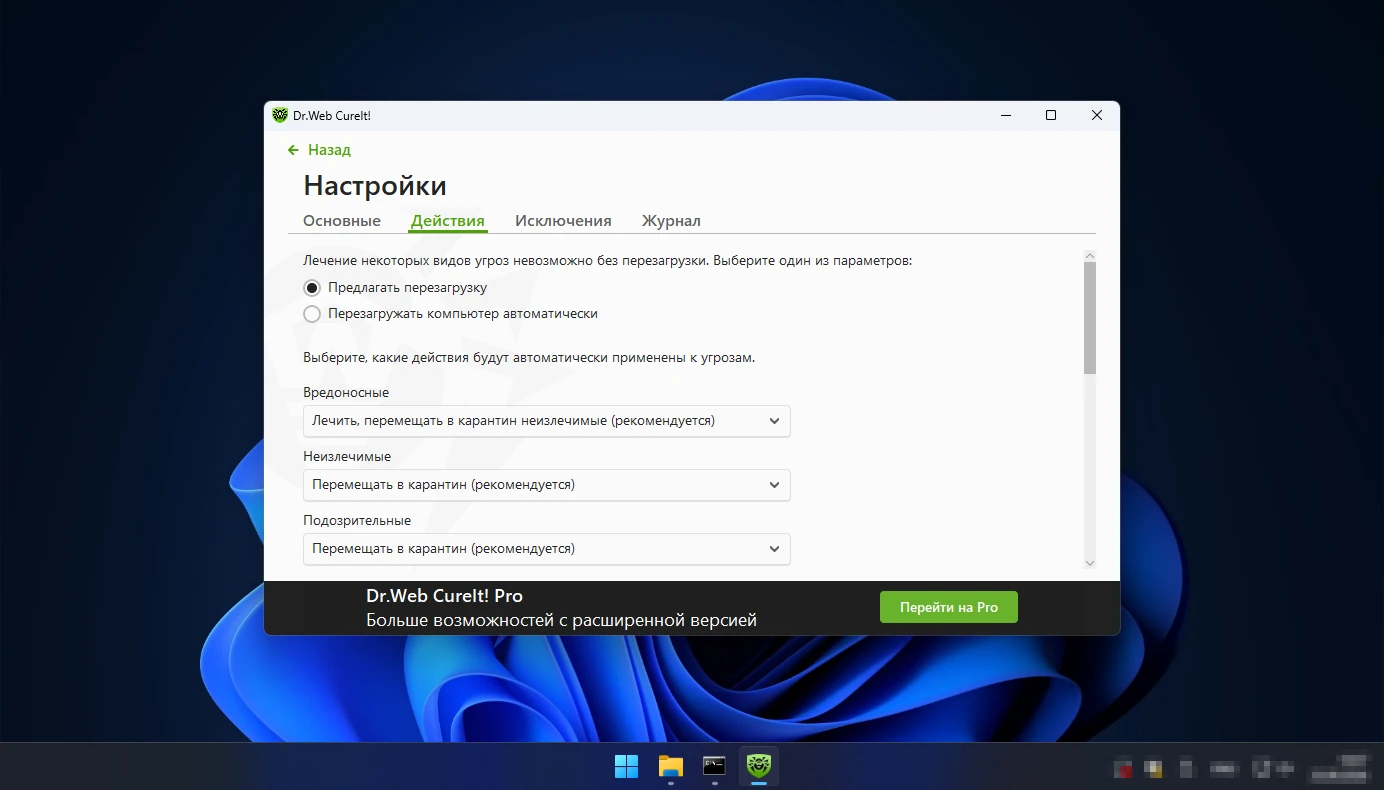Click the scrollbar down arrow
Screen dimensions: 1384x790
1090,563
